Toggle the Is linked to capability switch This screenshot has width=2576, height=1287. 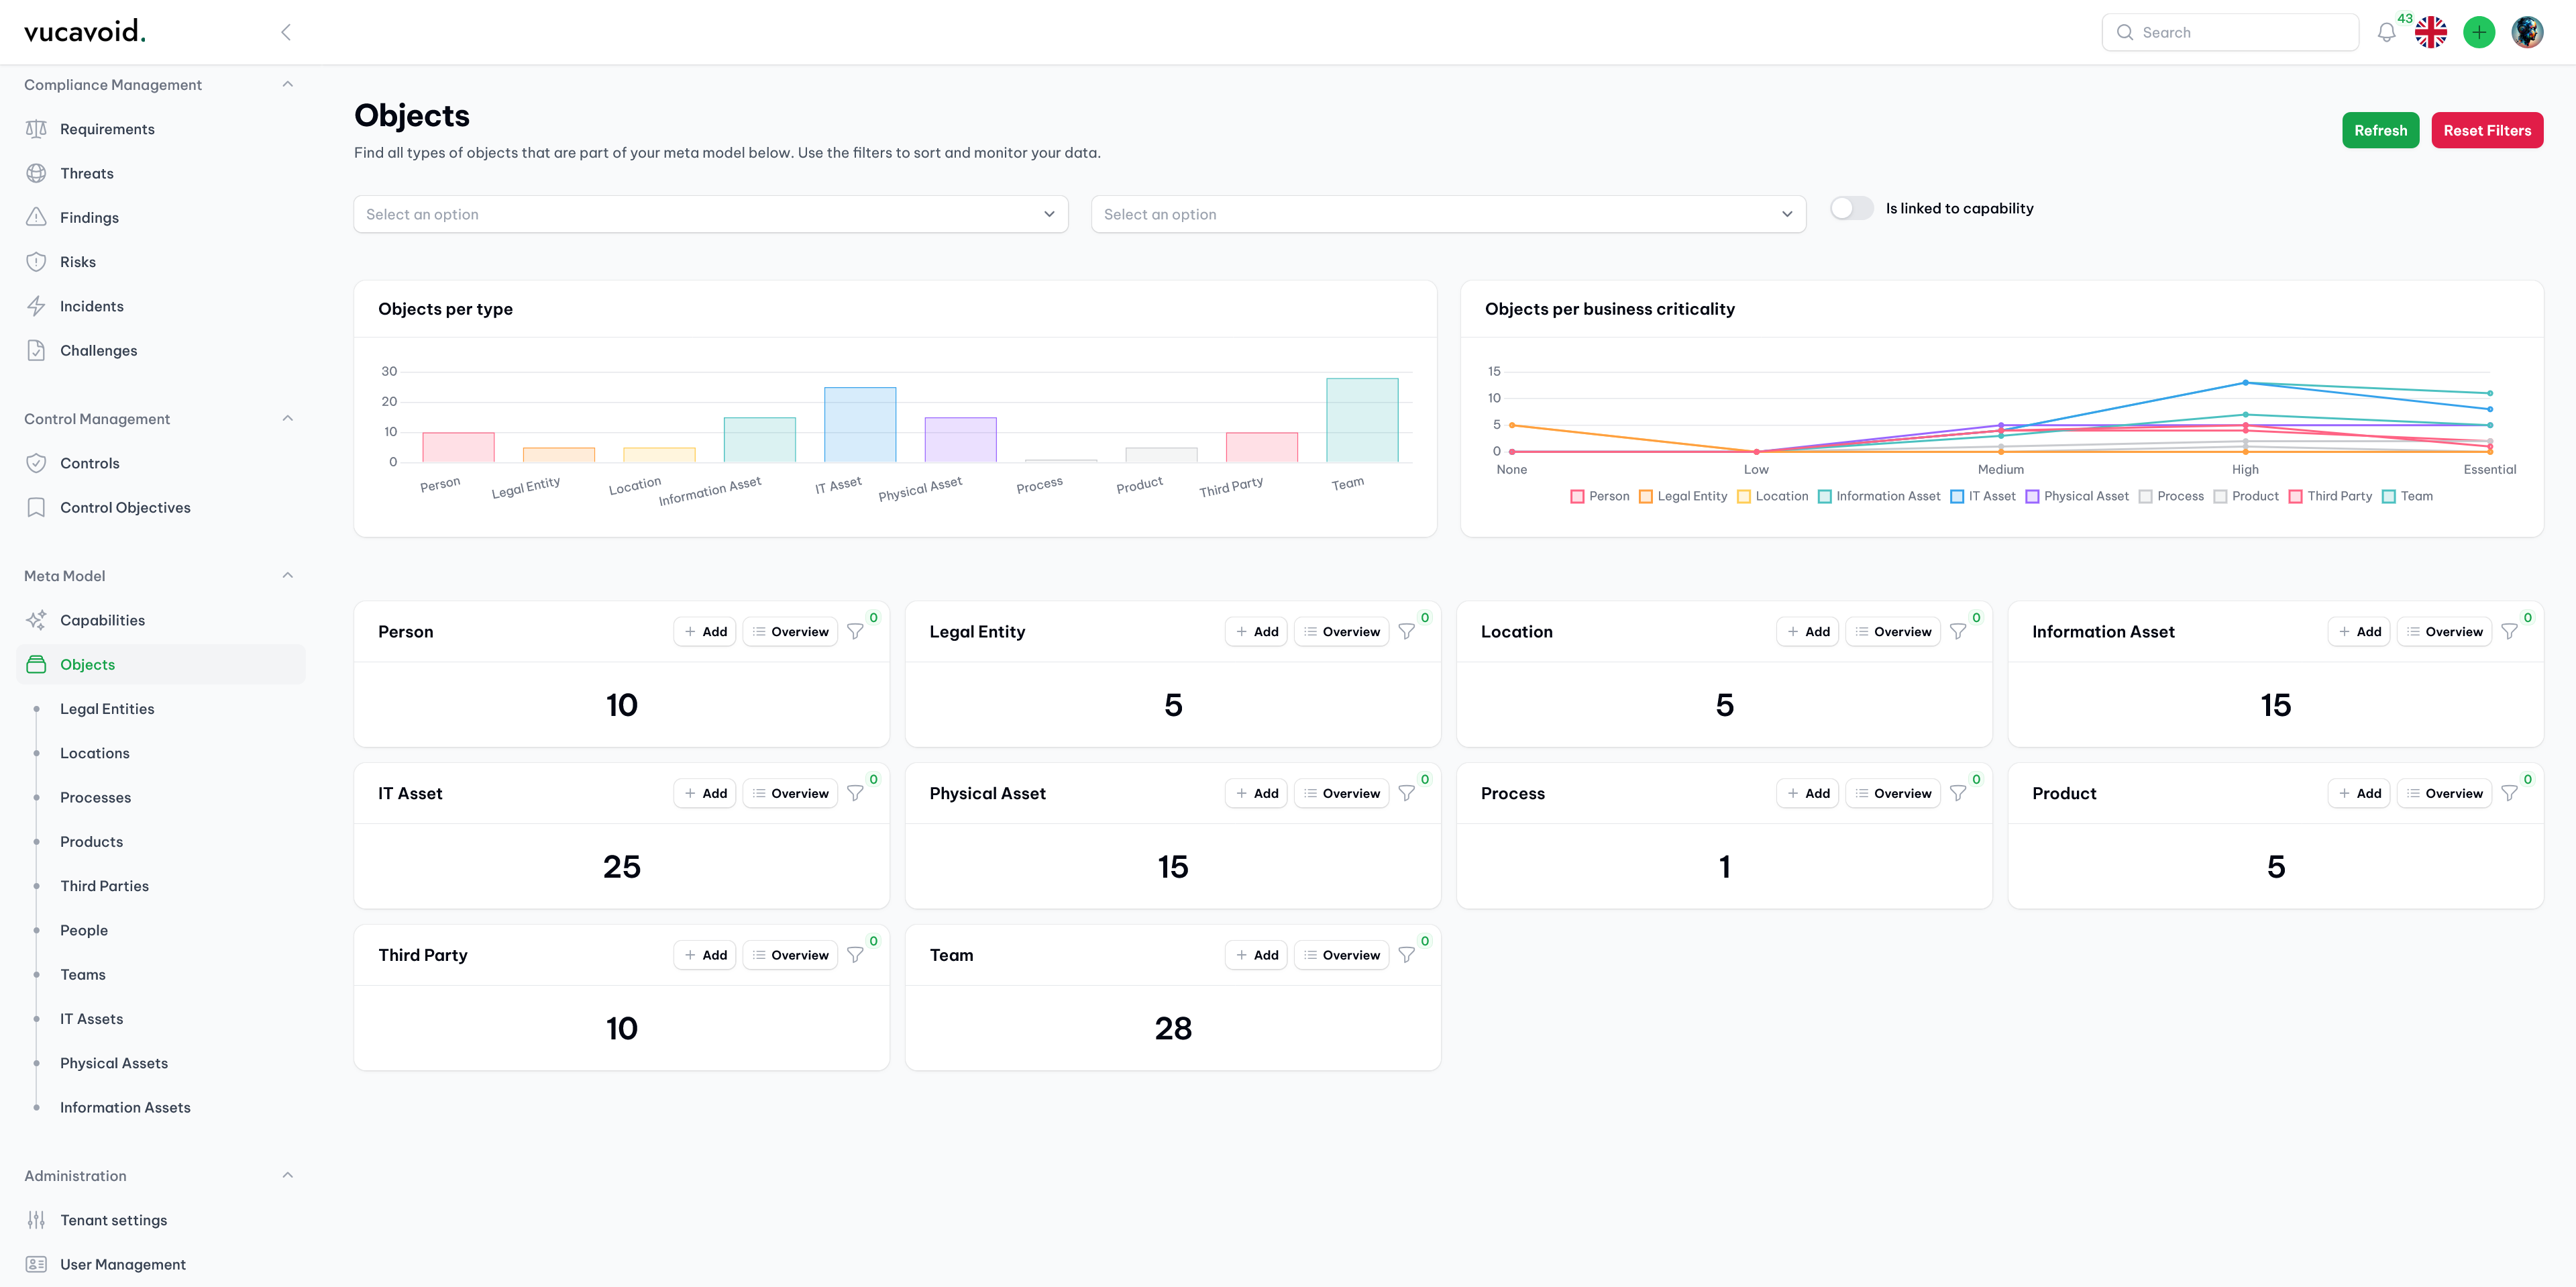[x=1848, y=209]
